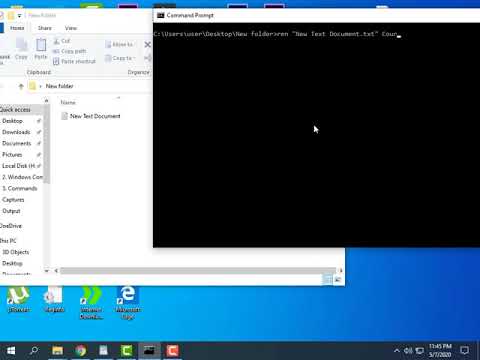The height and width of the screenshot is (360, 480).
Task: Open the Action Center notifications
Action: (464, 351)
